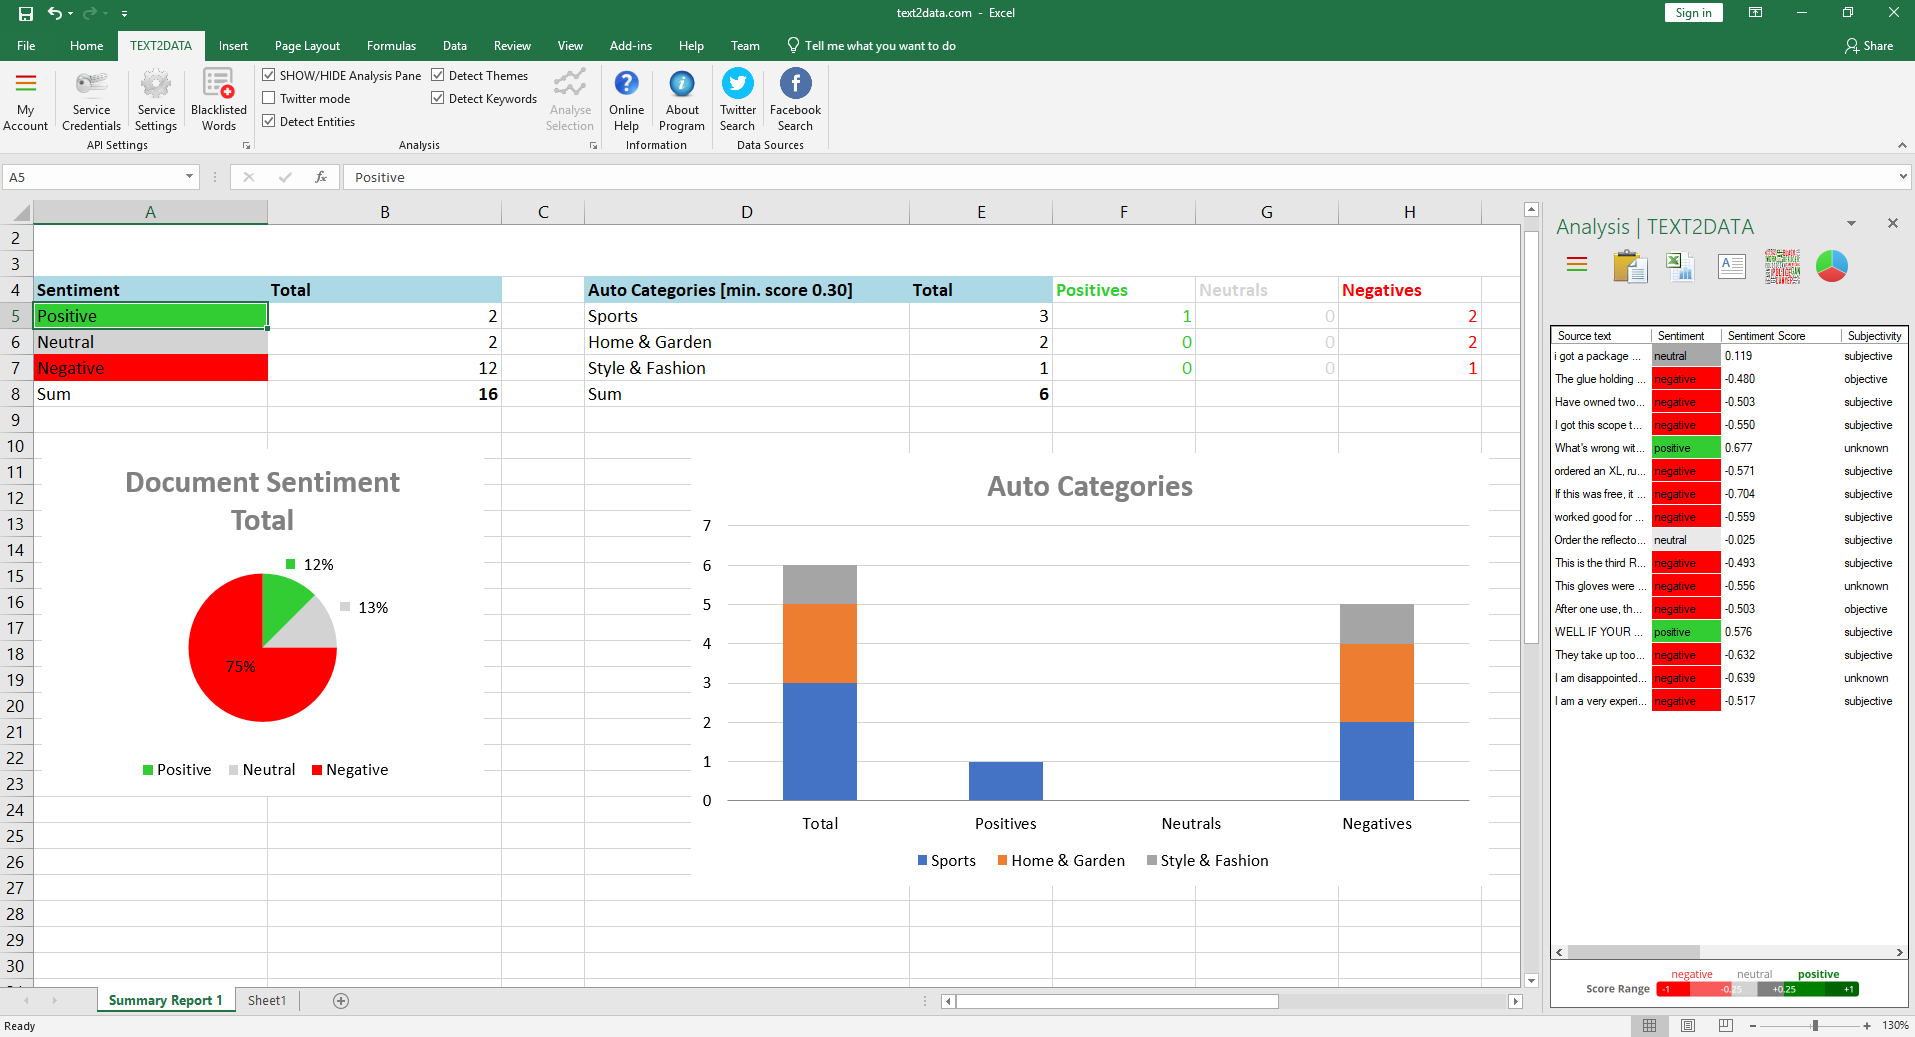
Task: Open the undo history dropdown arrow
Action: tap(70, 14)
